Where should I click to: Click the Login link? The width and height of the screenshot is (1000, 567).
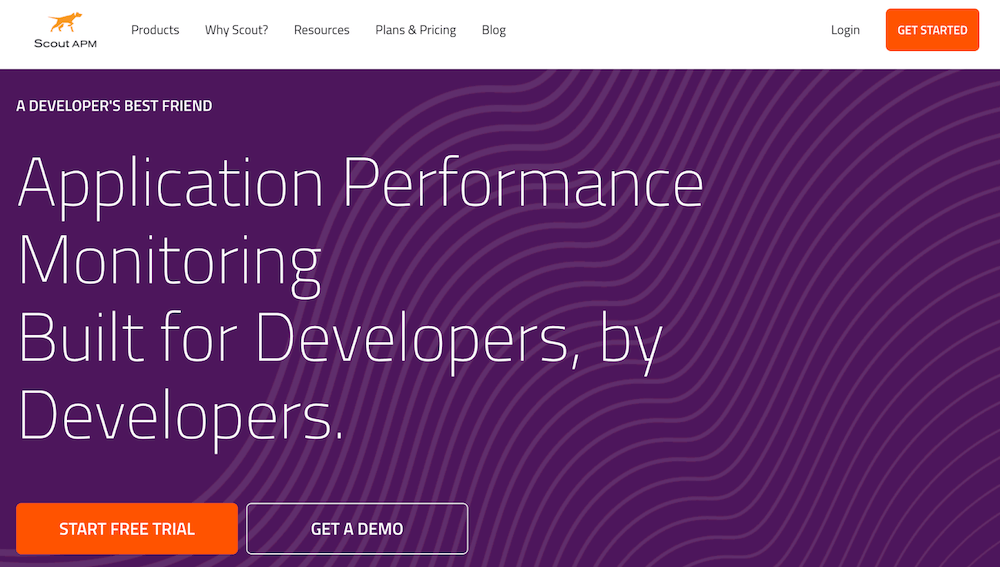tap(845, 30)
